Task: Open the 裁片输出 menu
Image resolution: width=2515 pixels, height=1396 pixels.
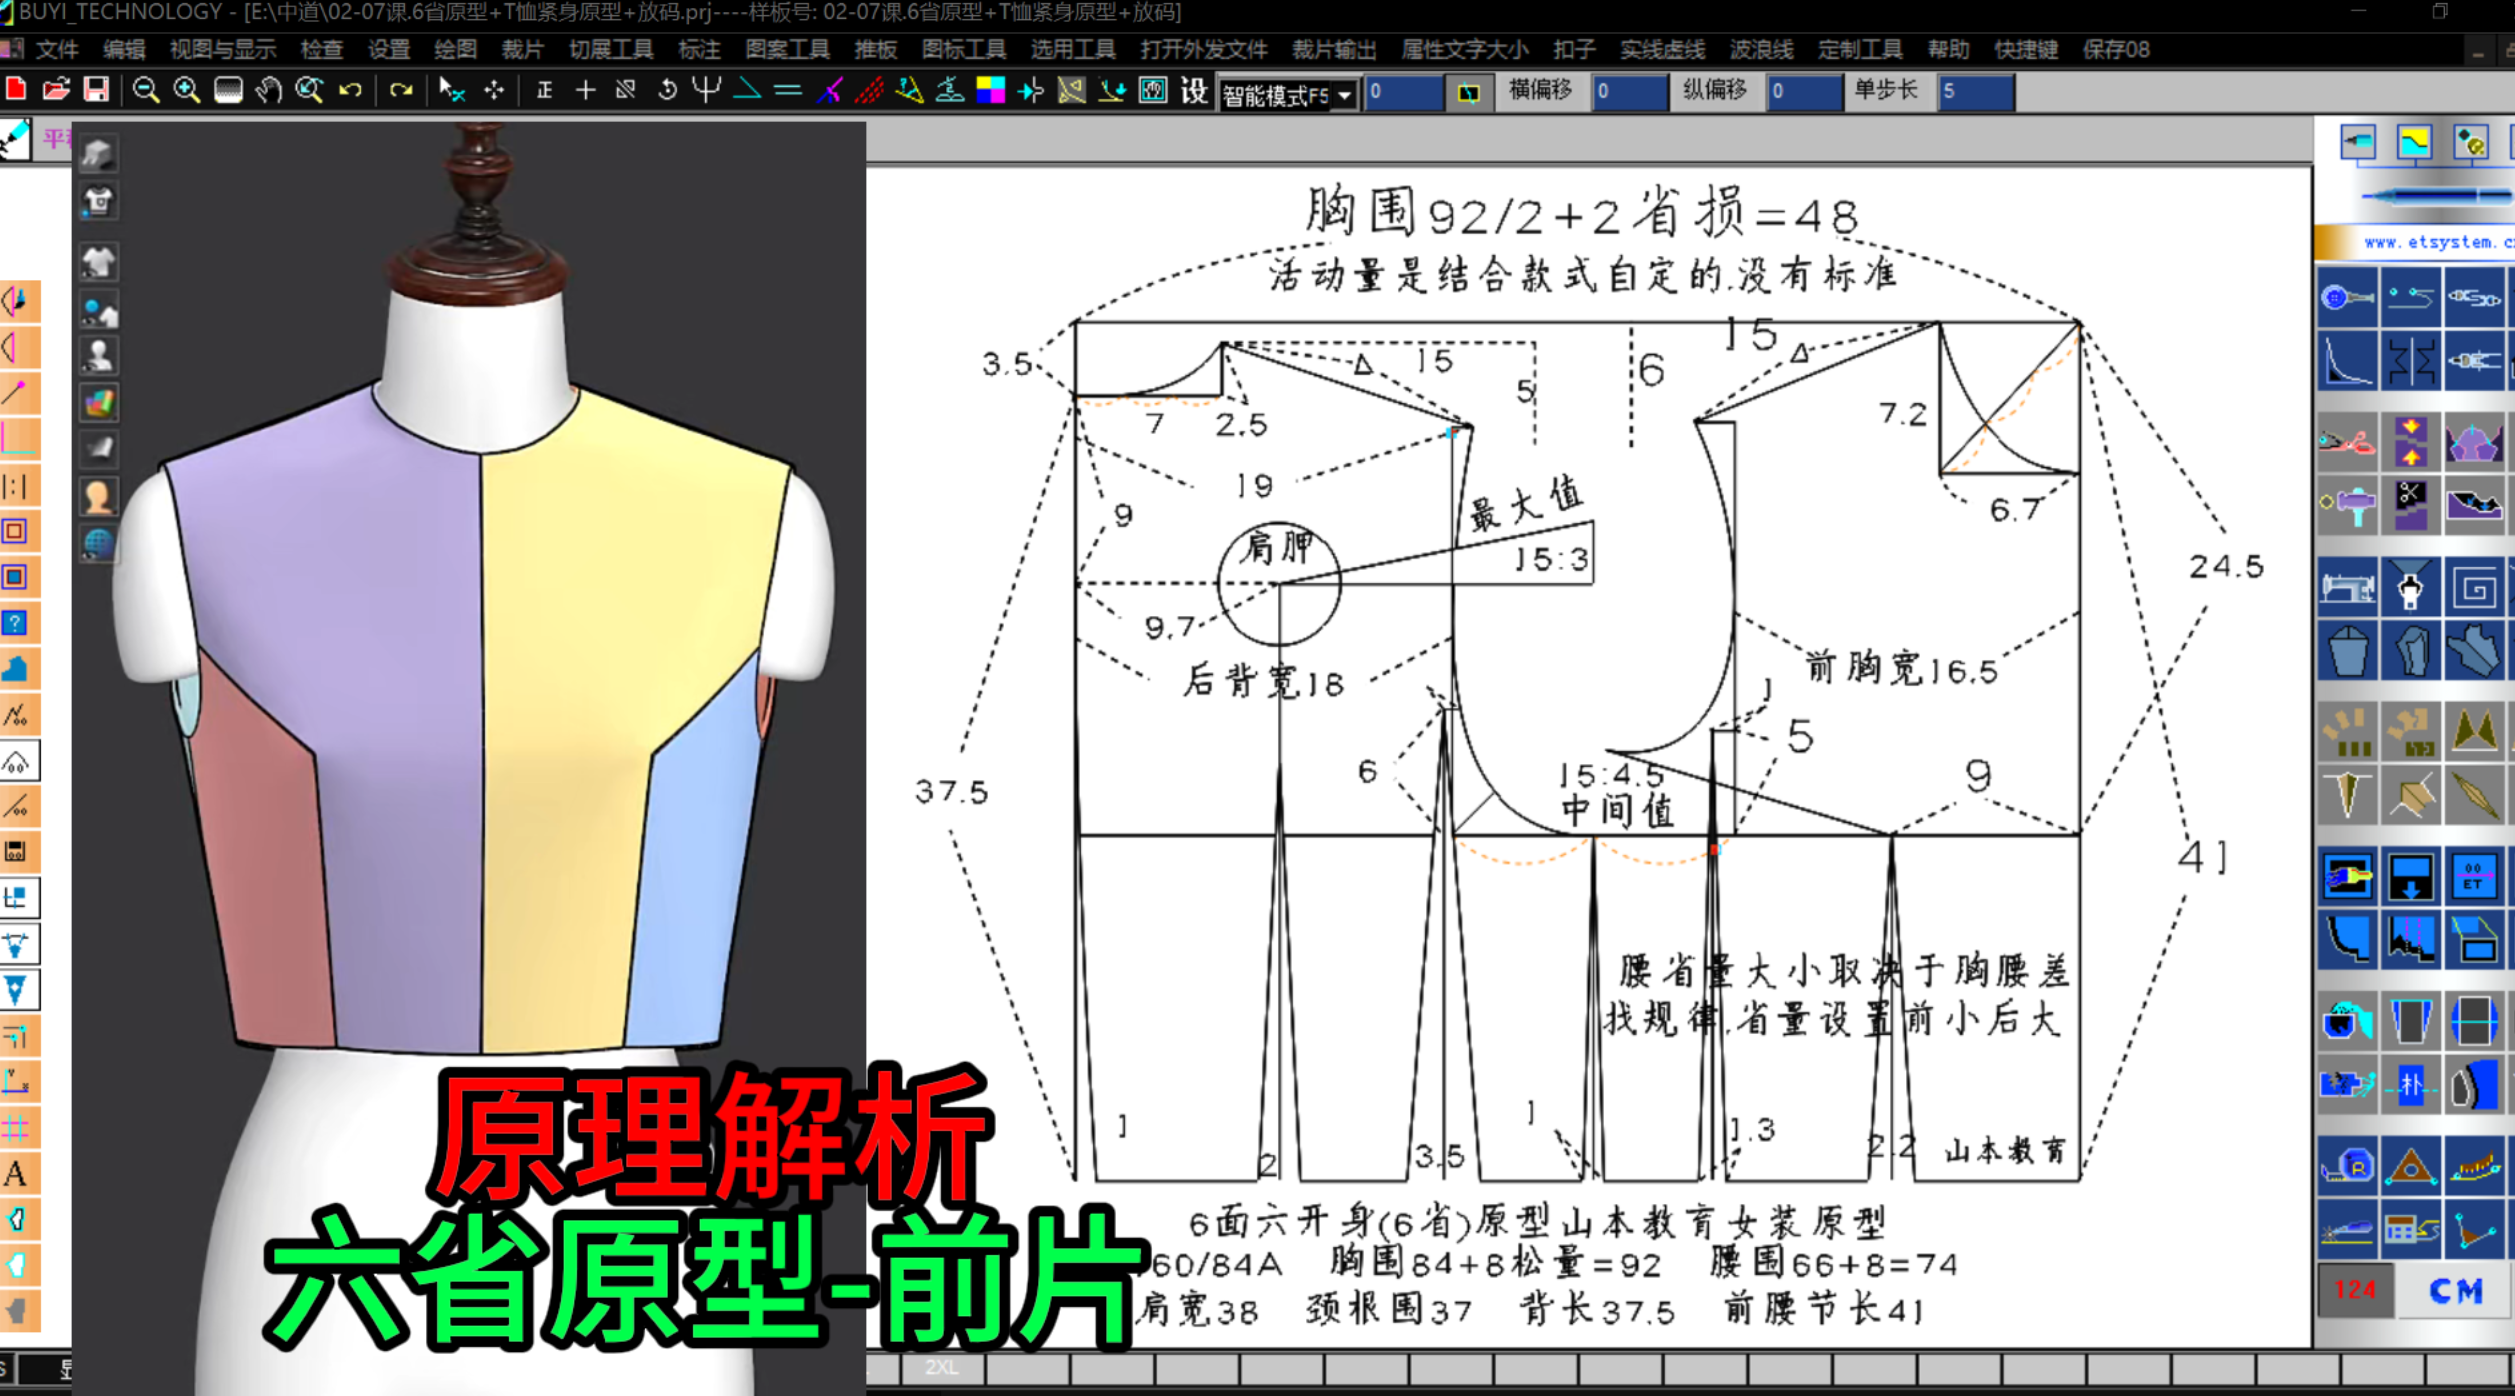Action: point(1334,49)
